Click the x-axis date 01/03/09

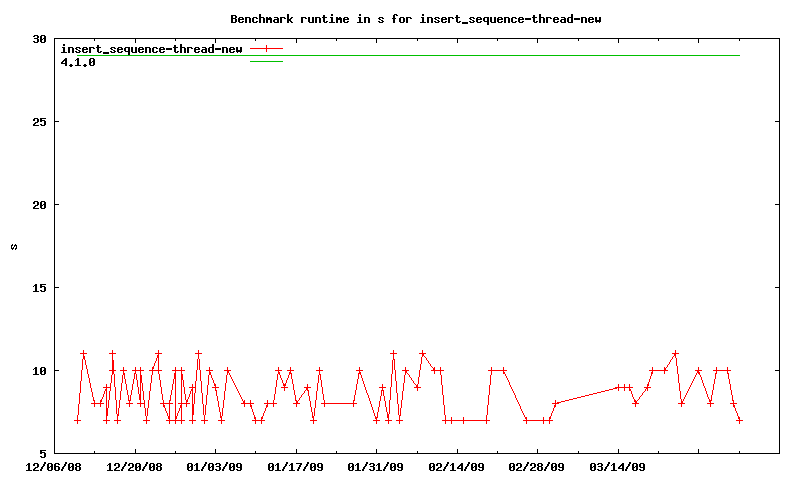coord(215,466)
